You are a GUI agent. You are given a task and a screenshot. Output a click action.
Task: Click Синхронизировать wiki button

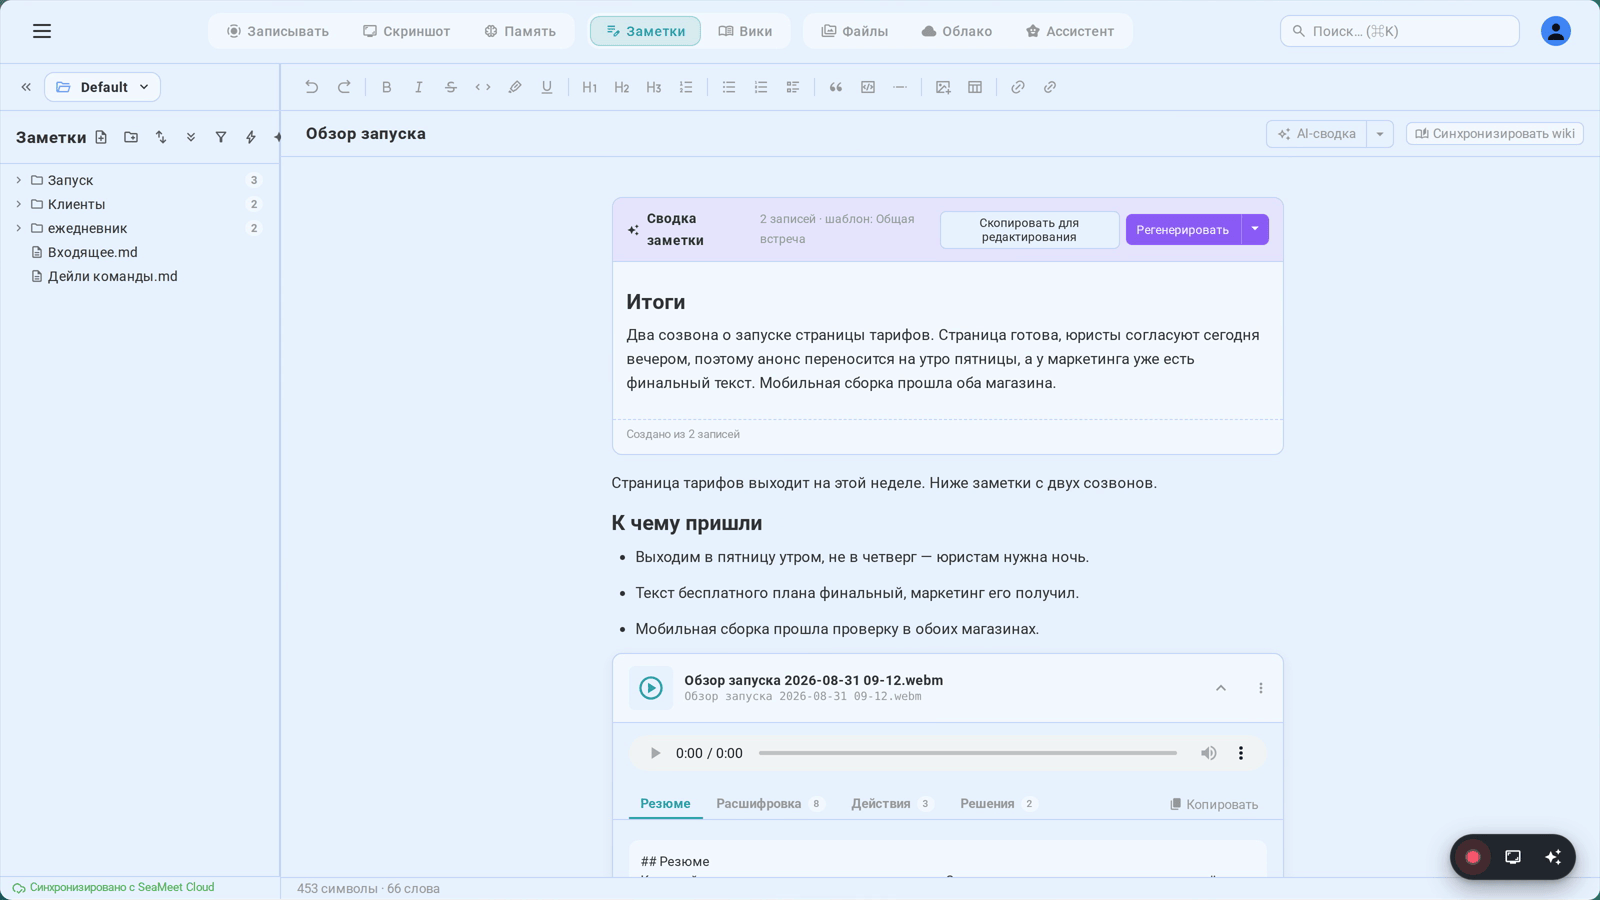pyautogui.click(x=1494, y=134)
